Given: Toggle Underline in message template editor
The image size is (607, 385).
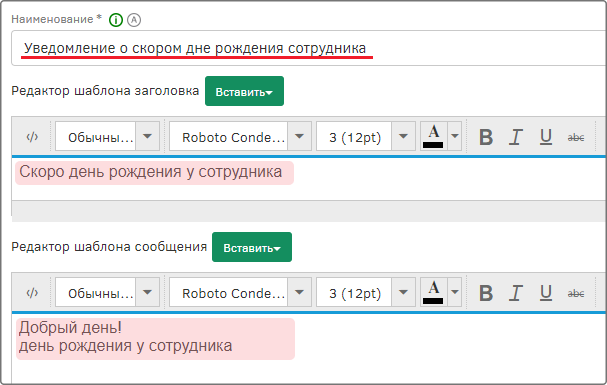Looking at the screenshot, I should [x=546, y=293].
